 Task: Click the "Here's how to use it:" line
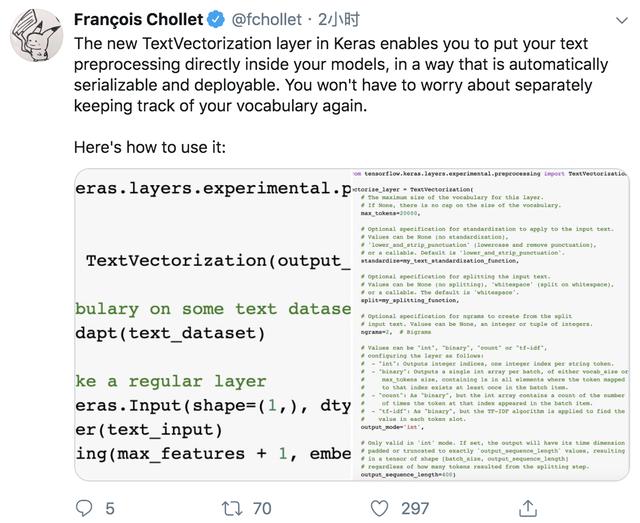point(150,147)
